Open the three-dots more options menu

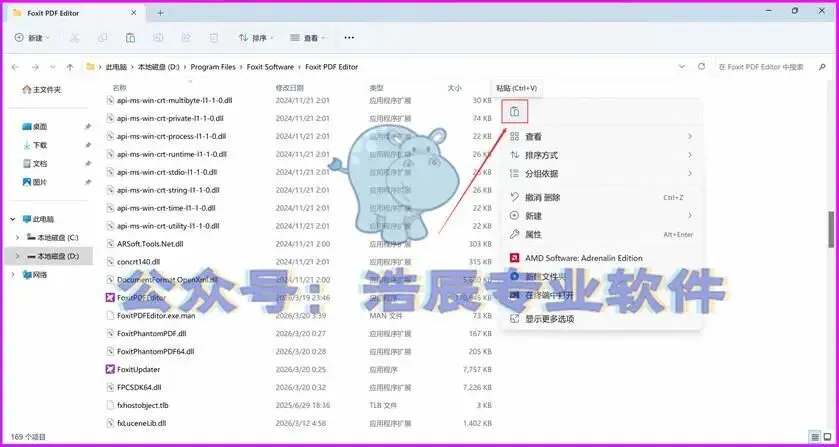tap(349, 38)
